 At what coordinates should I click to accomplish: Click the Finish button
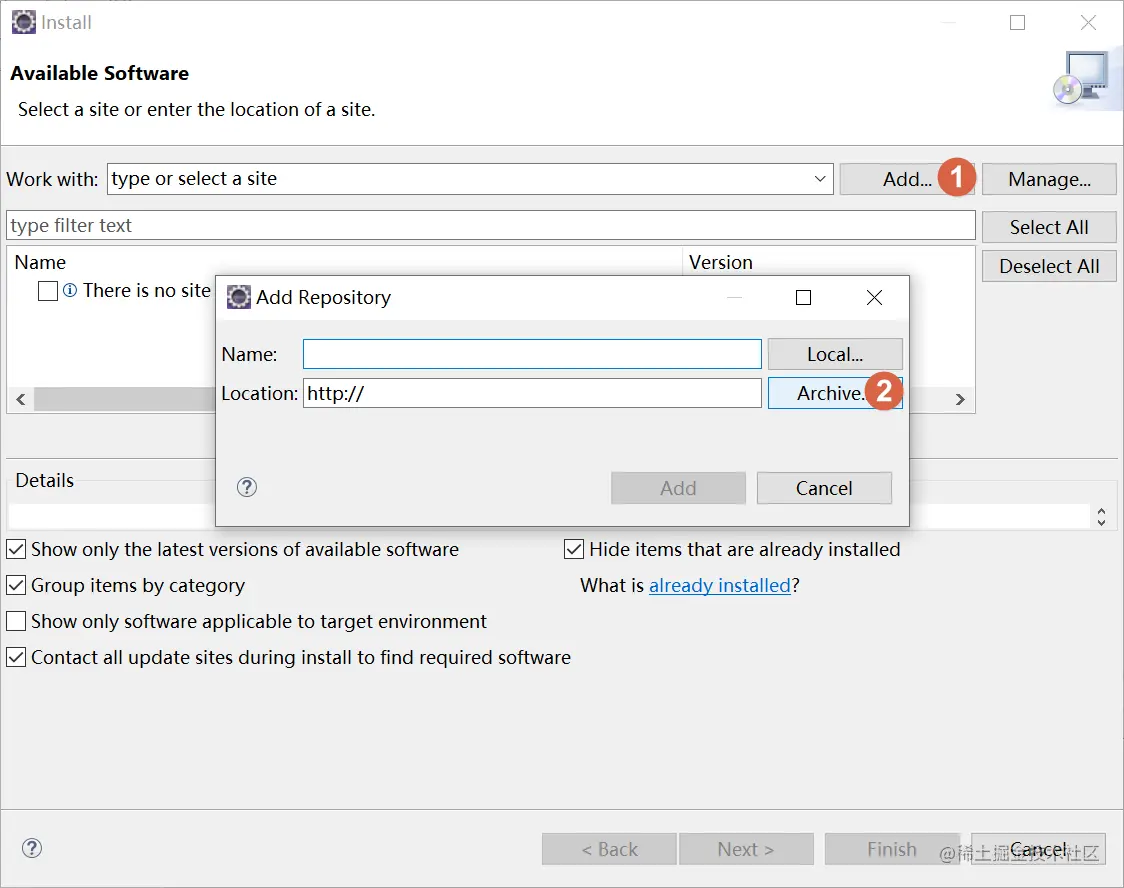pyautogui.click(x=892, y=849)
